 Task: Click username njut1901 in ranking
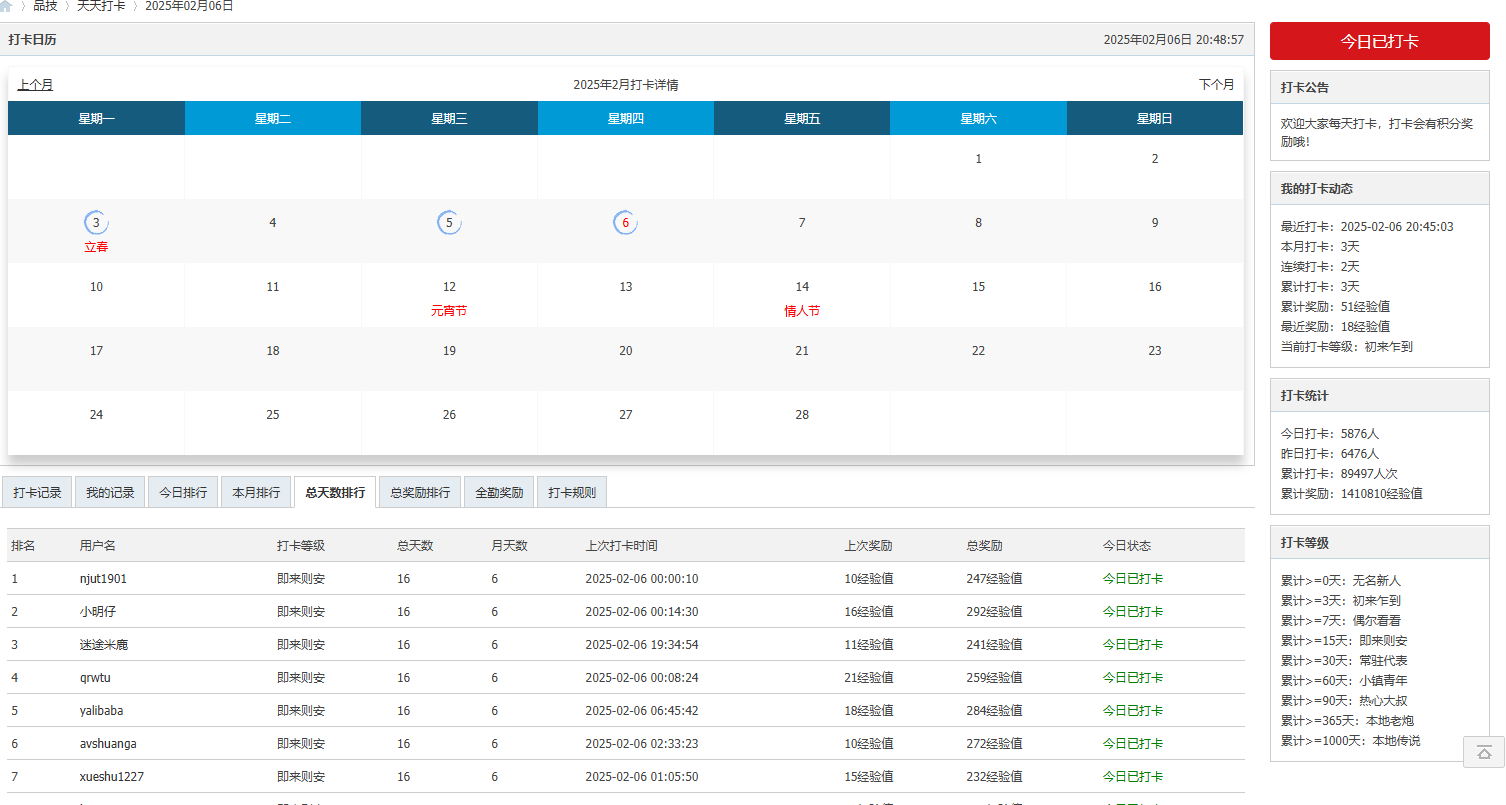pyautogui.click(x=103, y=579)
